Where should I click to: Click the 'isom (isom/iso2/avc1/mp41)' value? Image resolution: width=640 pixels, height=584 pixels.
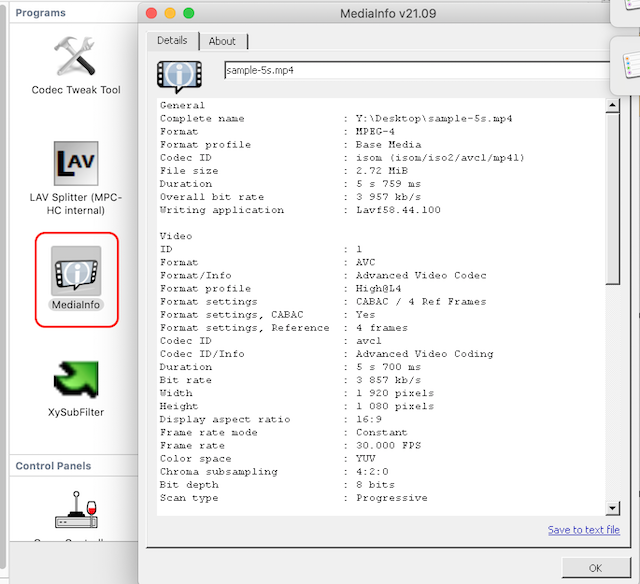coord(440,158)
